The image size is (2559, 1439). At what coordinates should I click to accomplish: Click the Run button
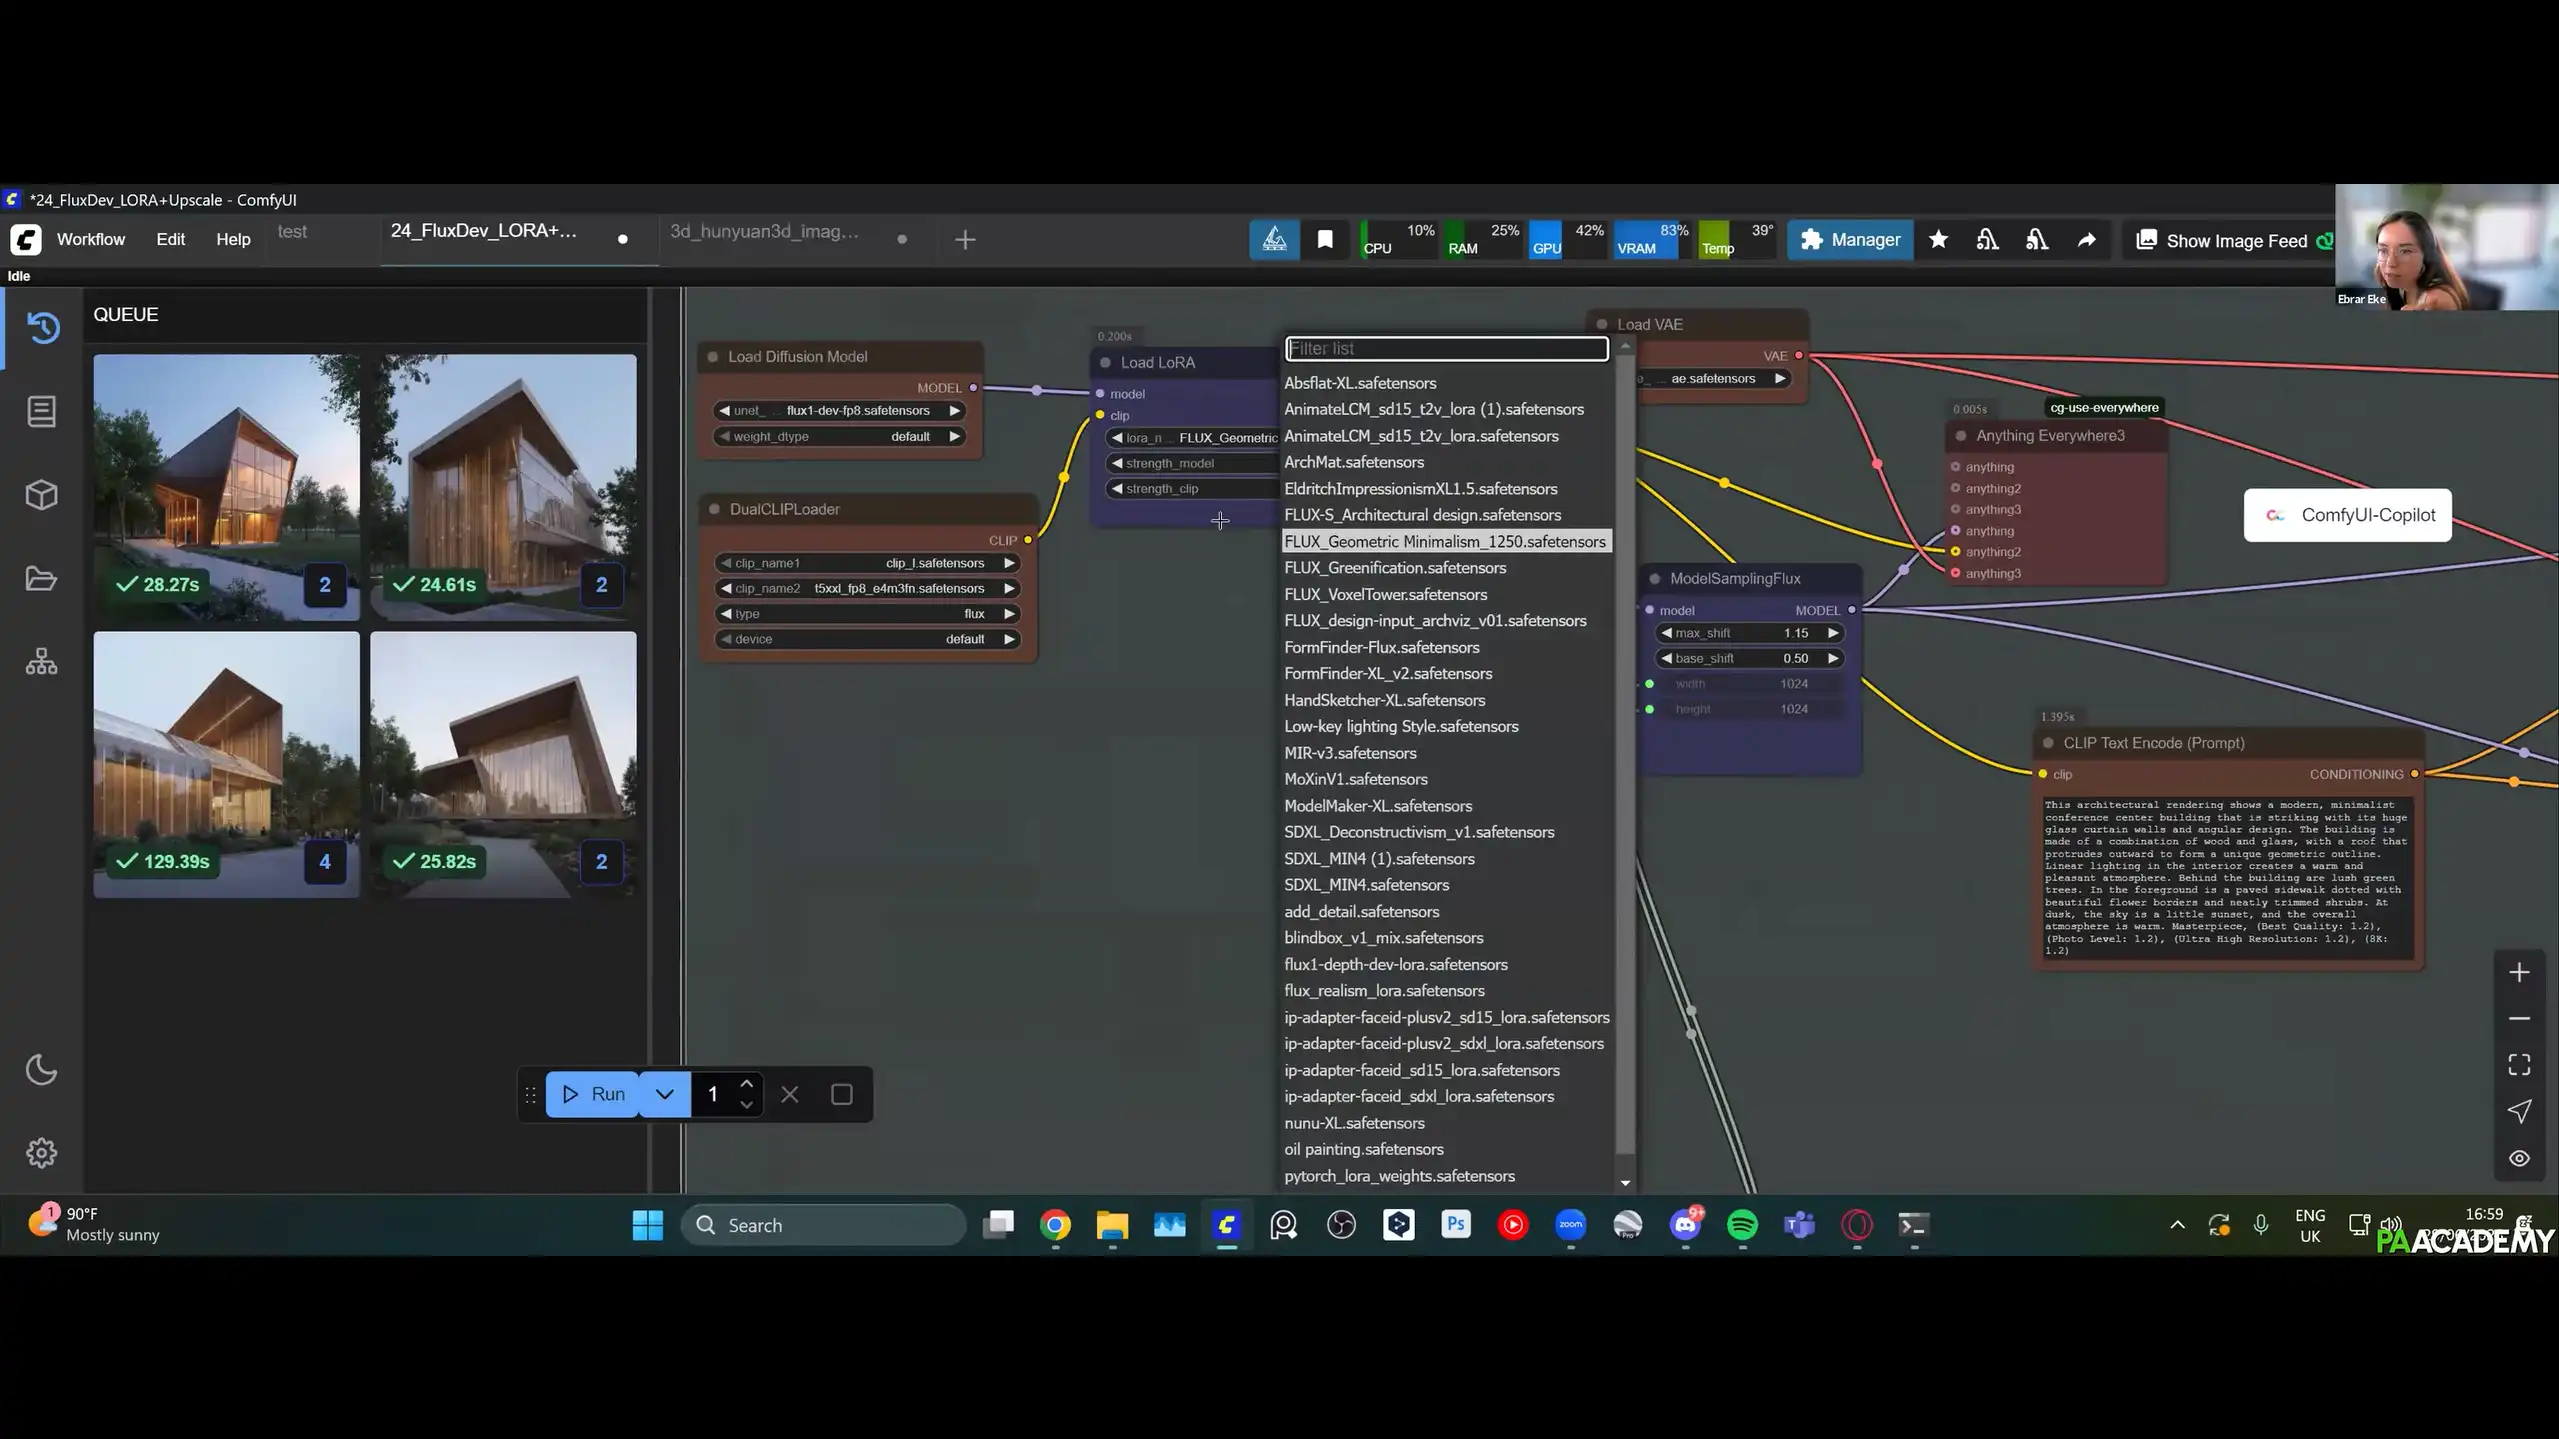(x=592, y=1095)
